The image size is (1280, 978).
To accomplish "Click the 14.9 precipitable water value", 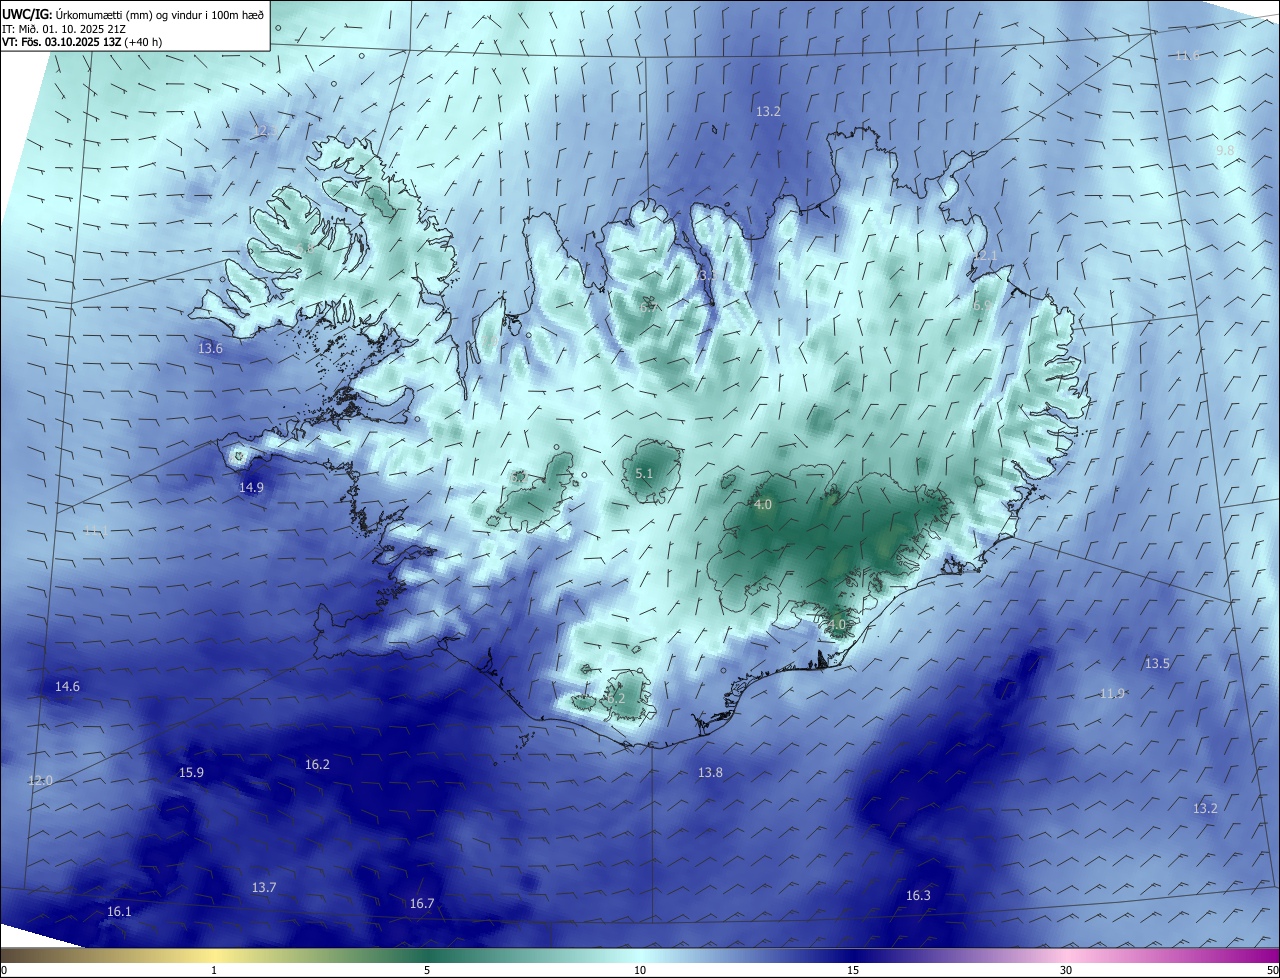I will [x=251, y=488].
